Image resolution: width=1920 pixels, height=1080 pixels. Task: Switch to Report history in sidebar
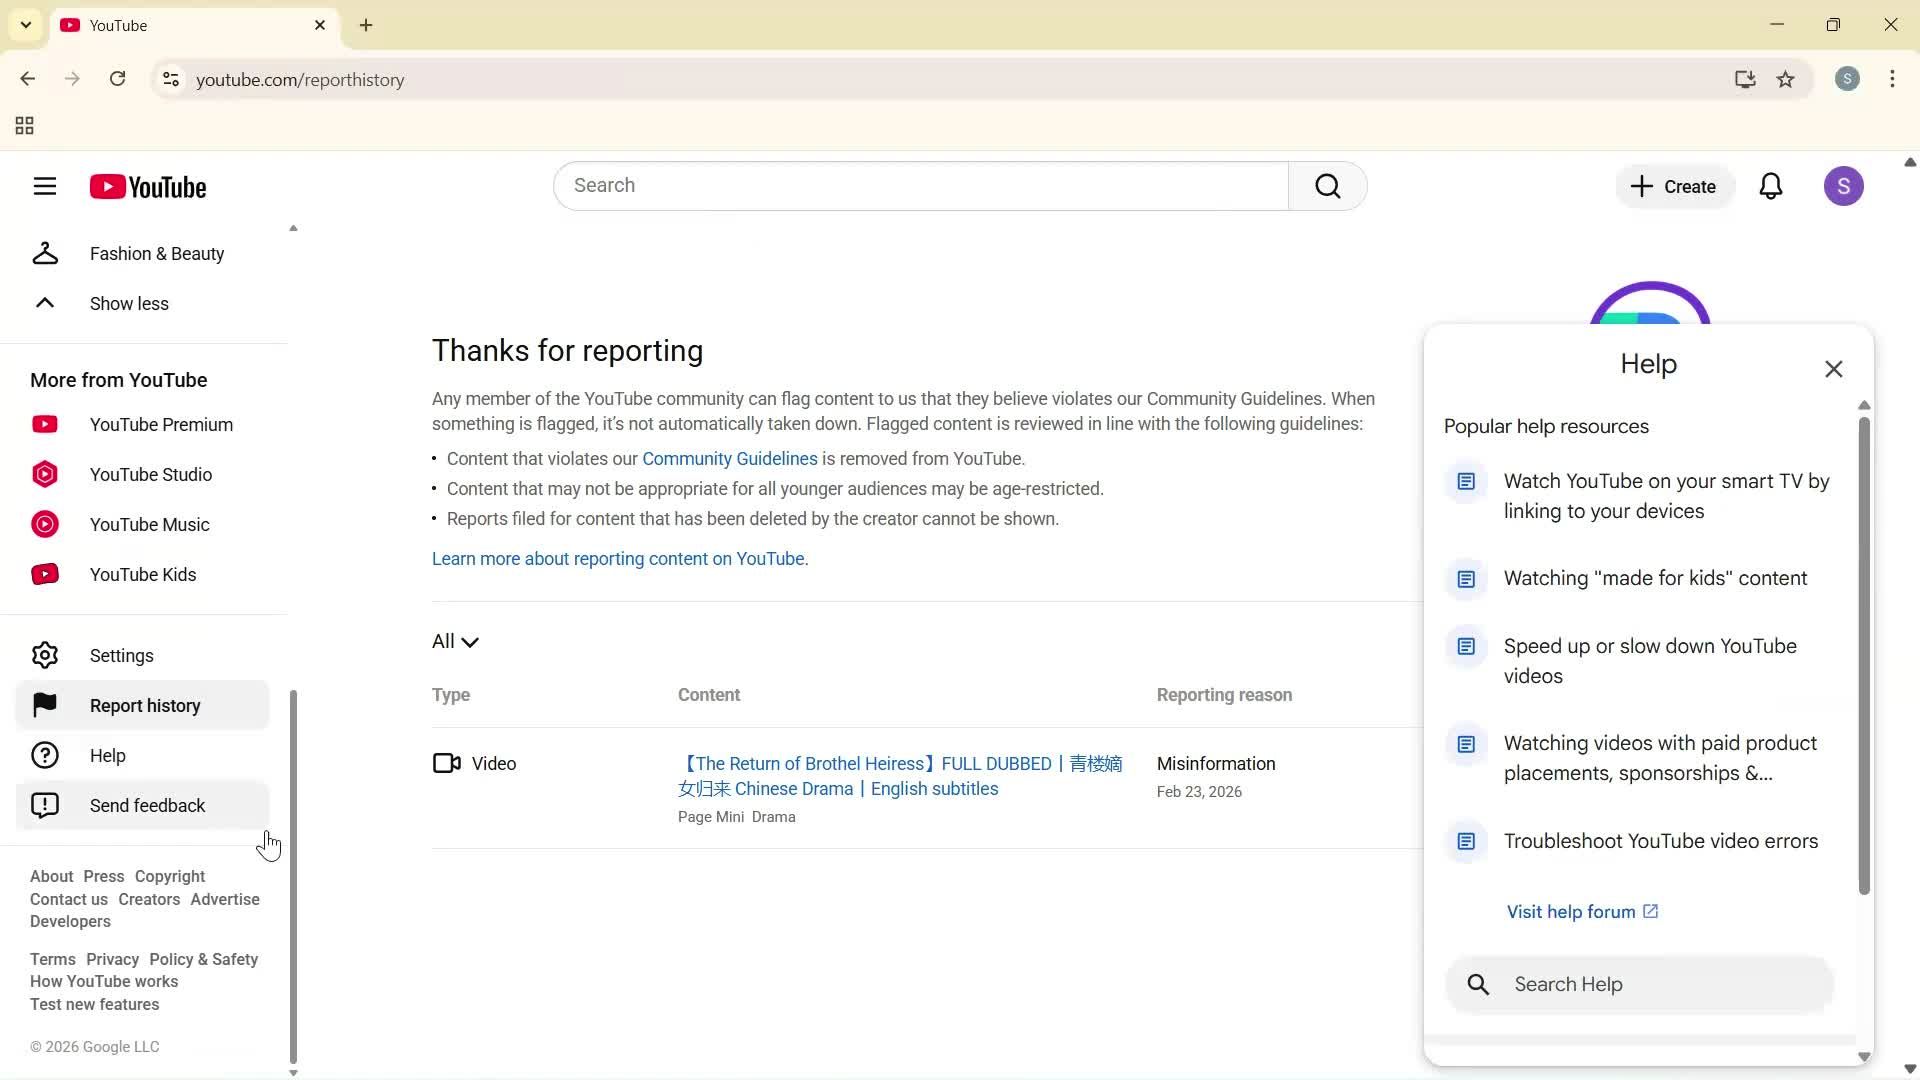[144, 705]
